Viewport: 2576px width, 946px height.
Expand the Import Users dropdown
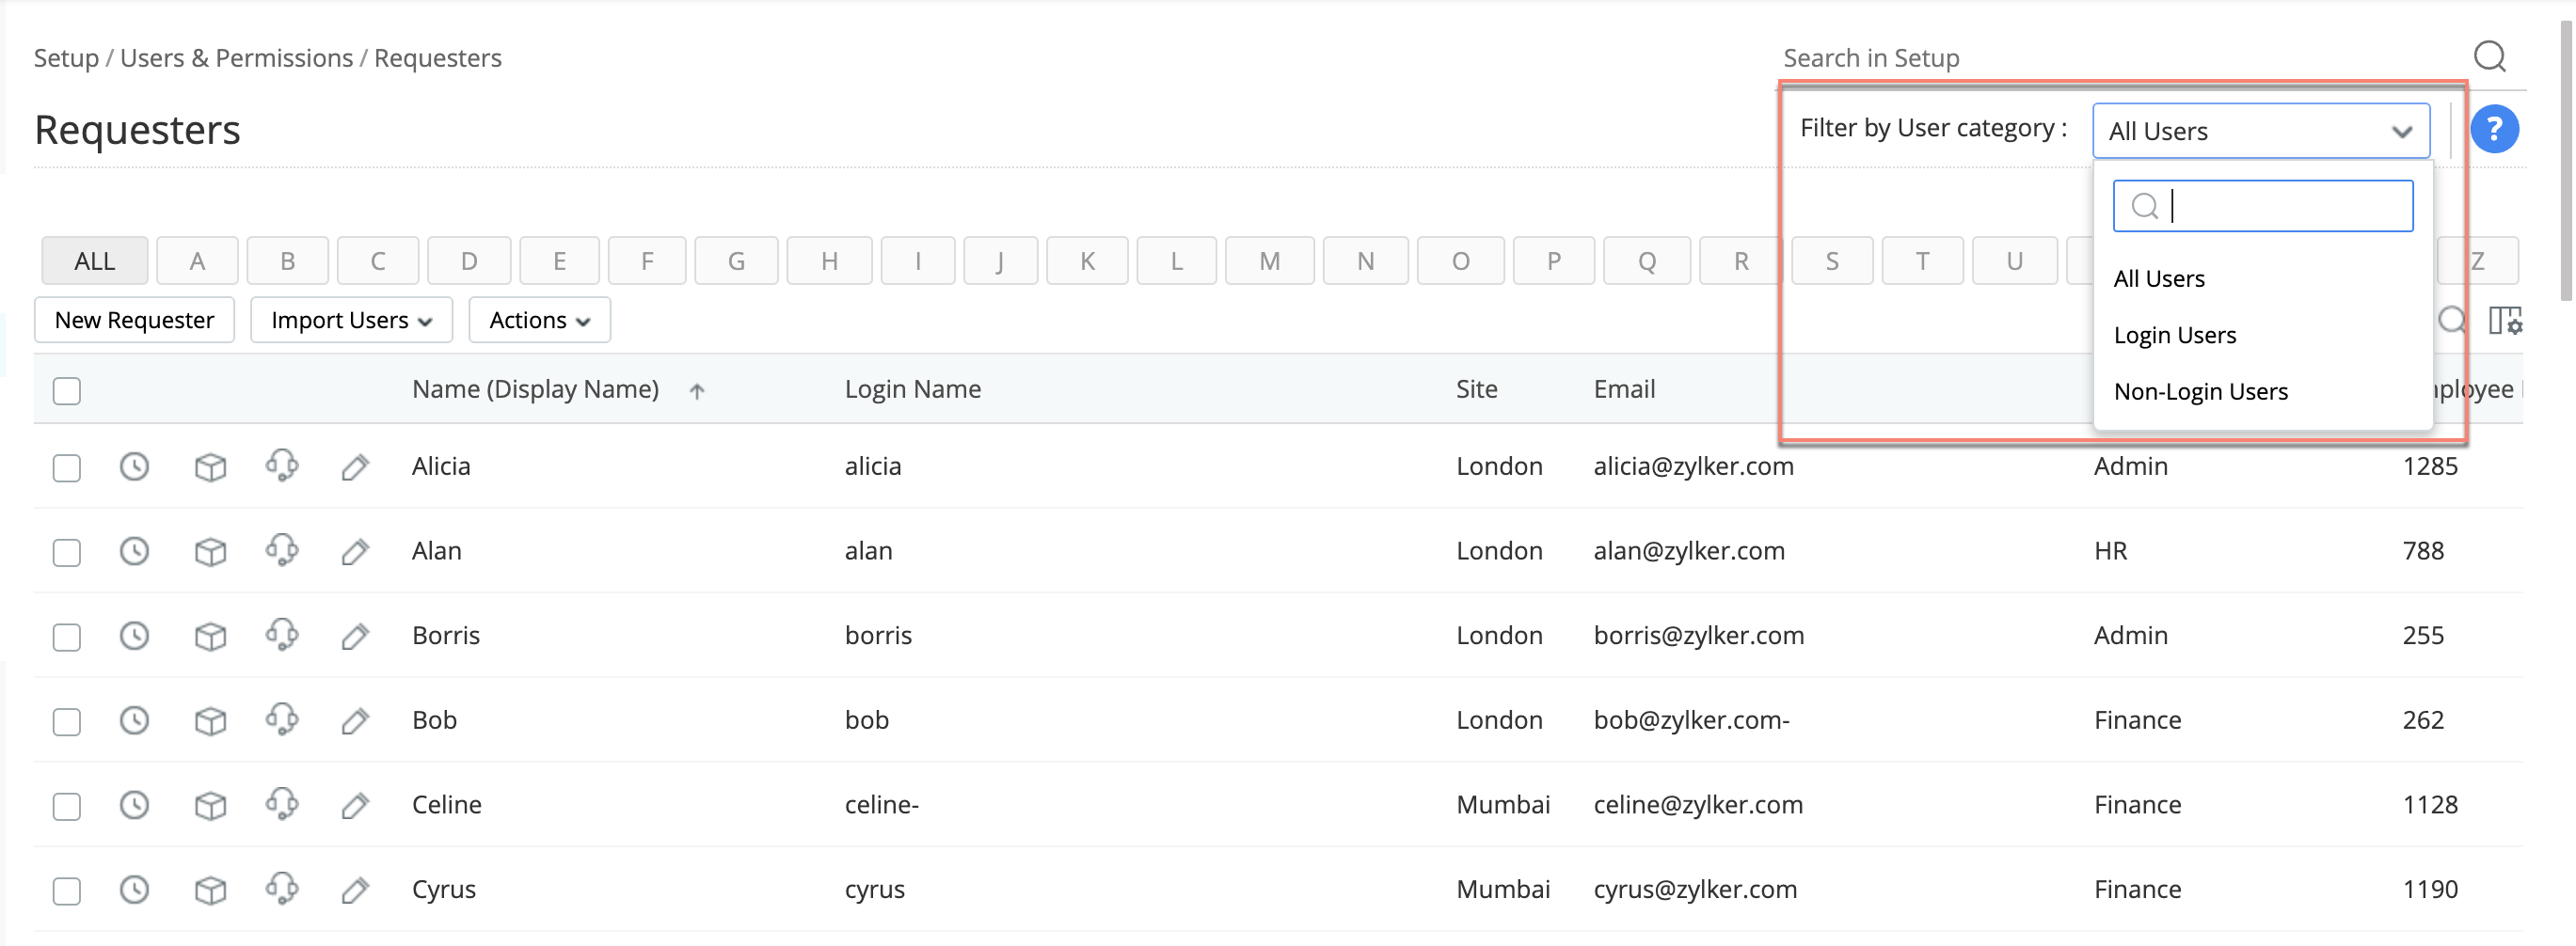pos(351,320)
